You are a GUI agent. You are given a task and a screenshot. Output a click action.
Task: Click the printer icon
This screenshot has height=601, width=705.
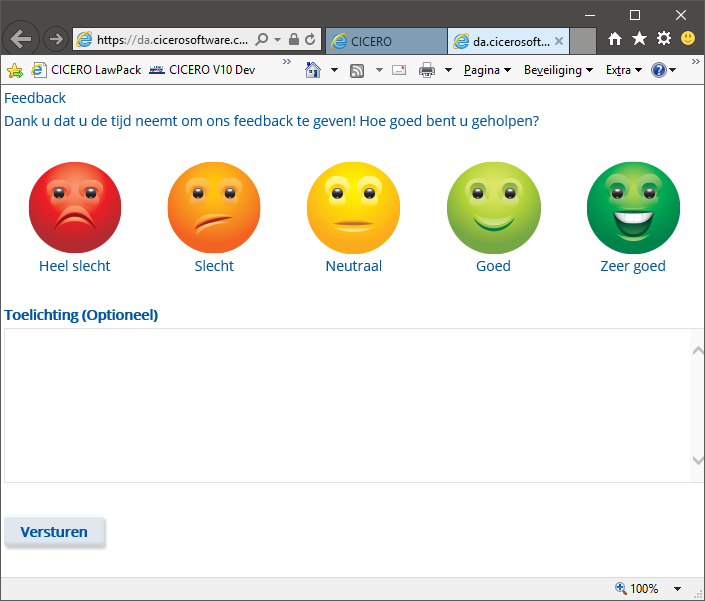coord(427,70)
